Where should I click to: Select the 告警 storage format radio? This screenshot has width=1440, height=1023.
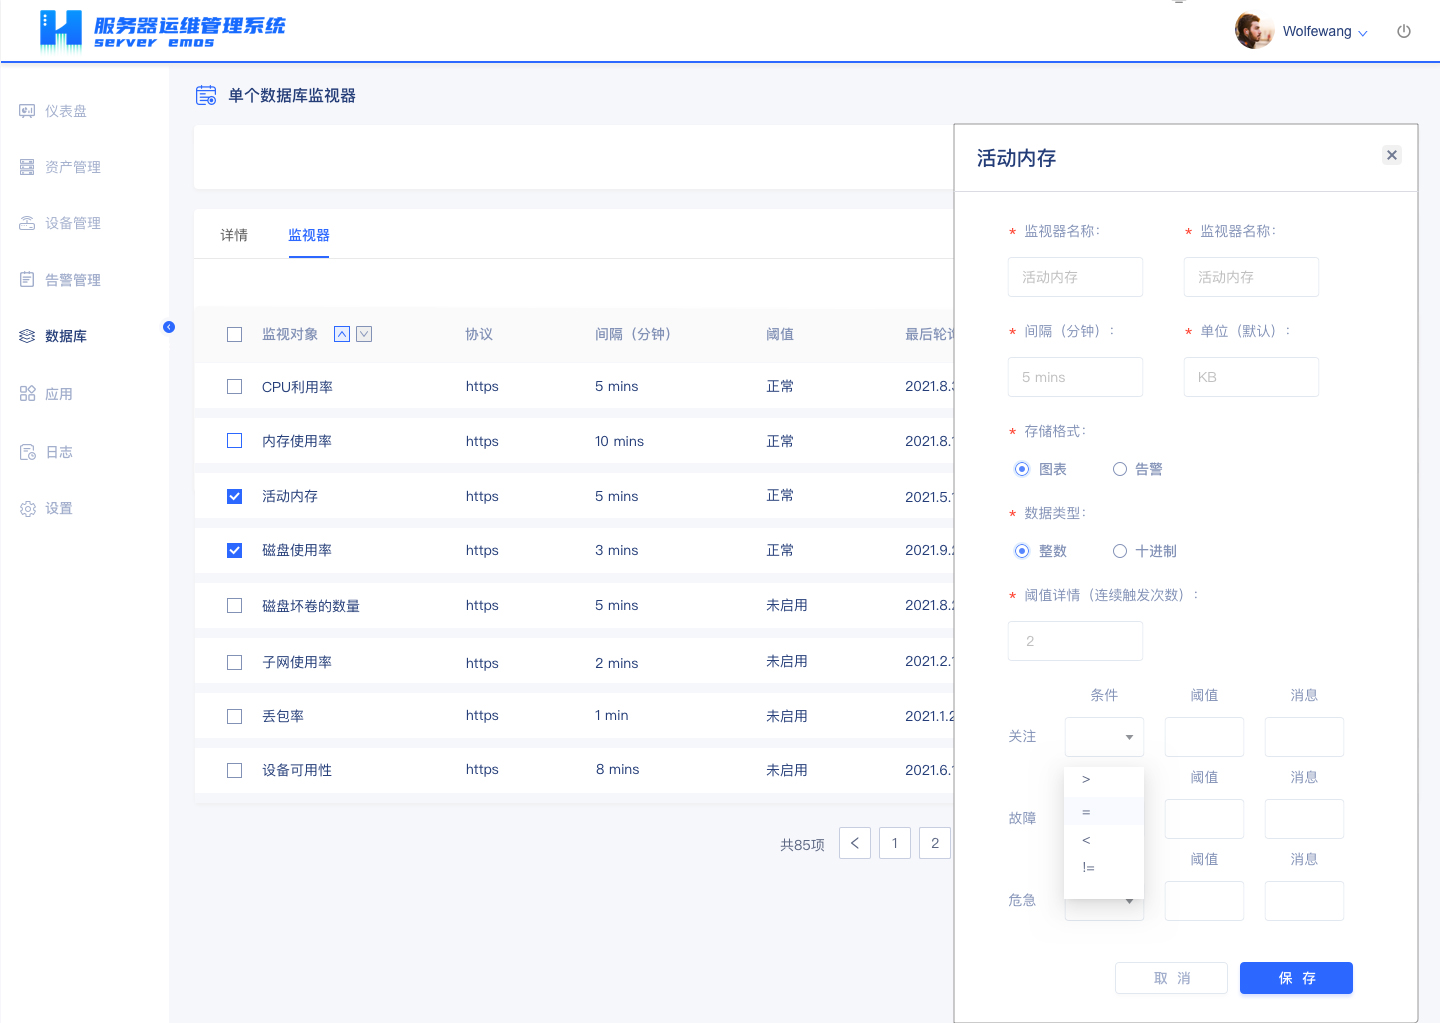(x=1120, y=469)
